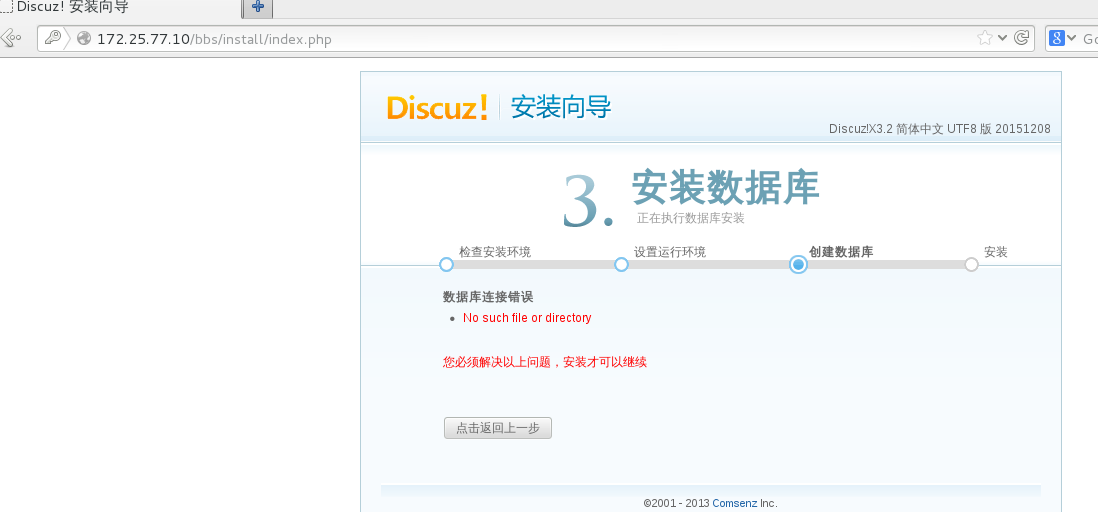Expand the search engine dropdown arrow
1098x512 pixels.
tap(1071, 38)
